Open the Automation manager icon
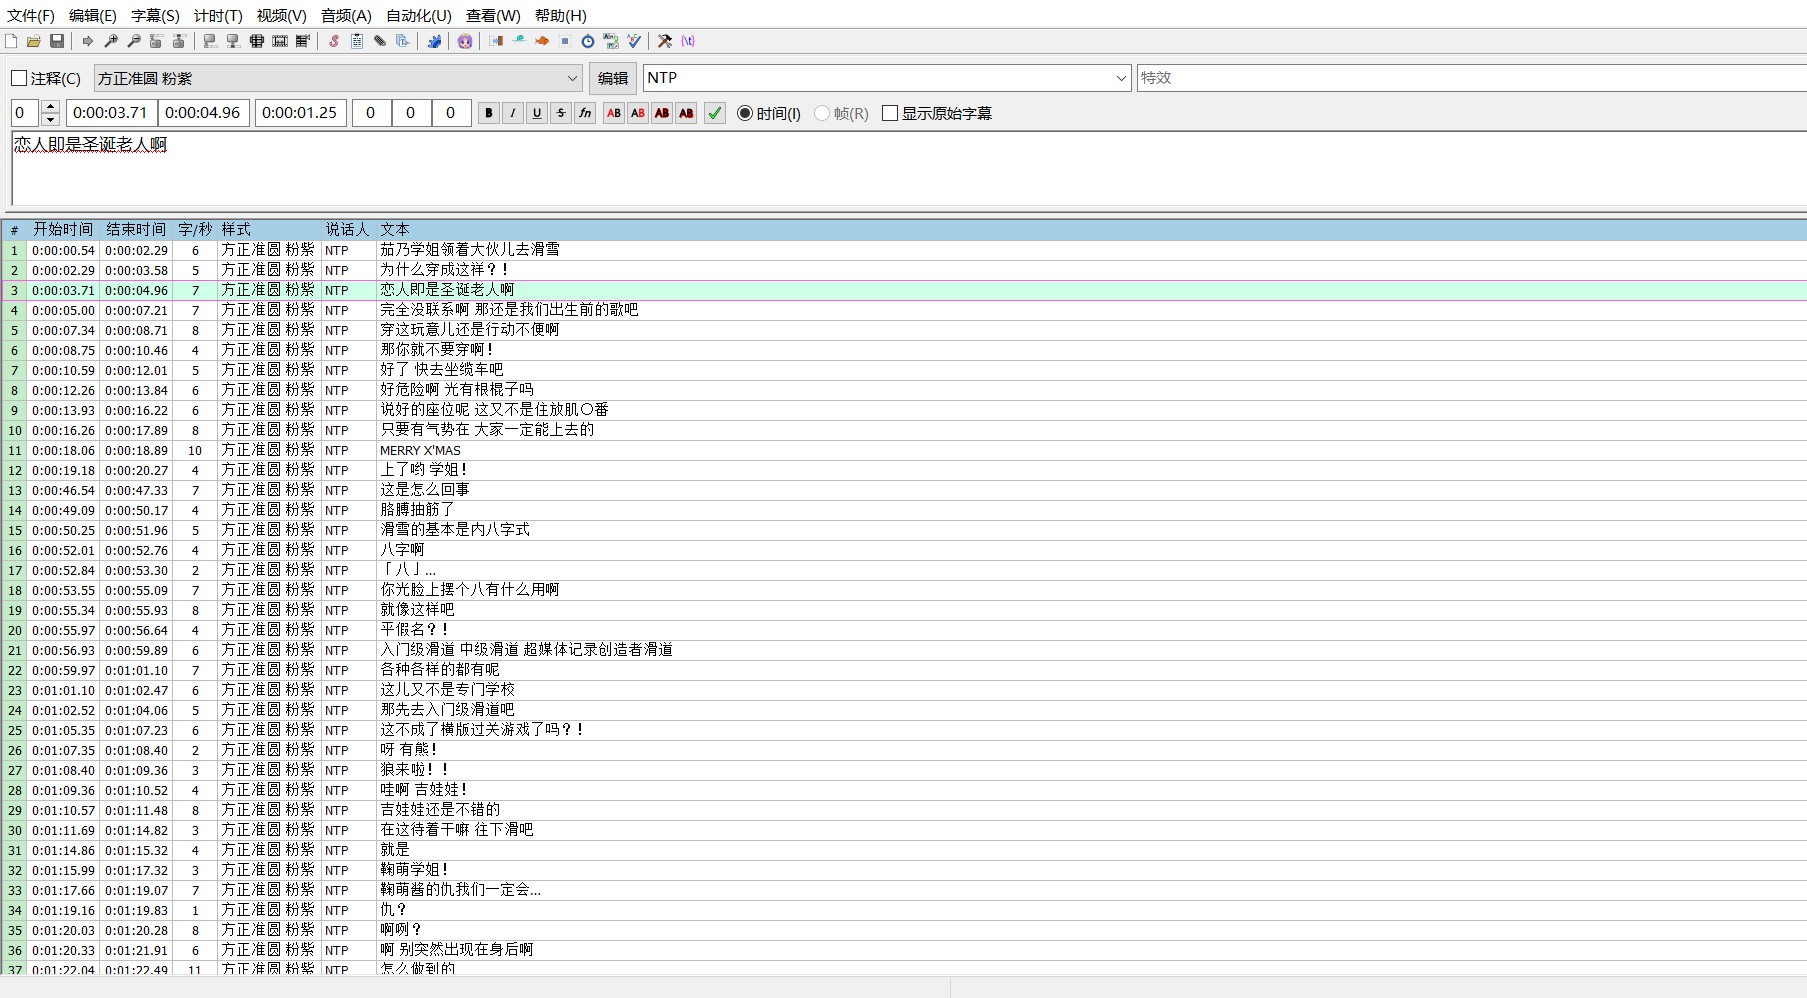This screenshot has width=1807, height=998. click(x=435, y=41)
